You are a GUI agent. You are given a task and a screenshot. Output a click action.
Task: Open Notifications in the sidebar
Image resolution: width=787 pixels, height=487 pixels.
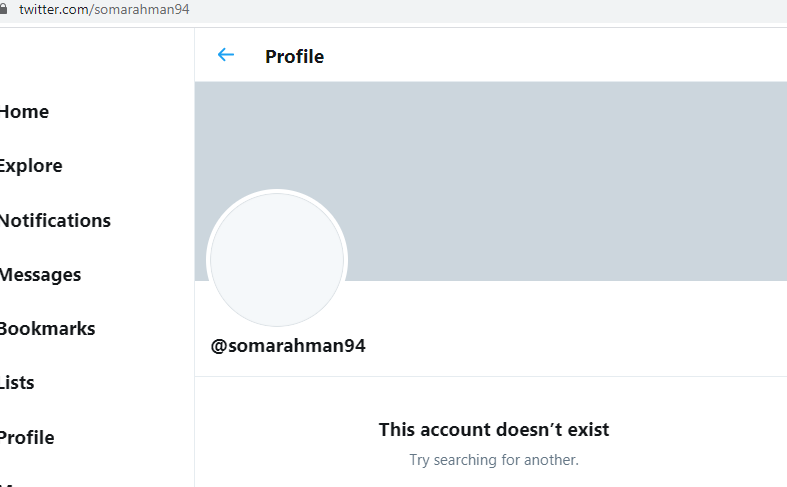pyautogui.click(x=55, y=220)
